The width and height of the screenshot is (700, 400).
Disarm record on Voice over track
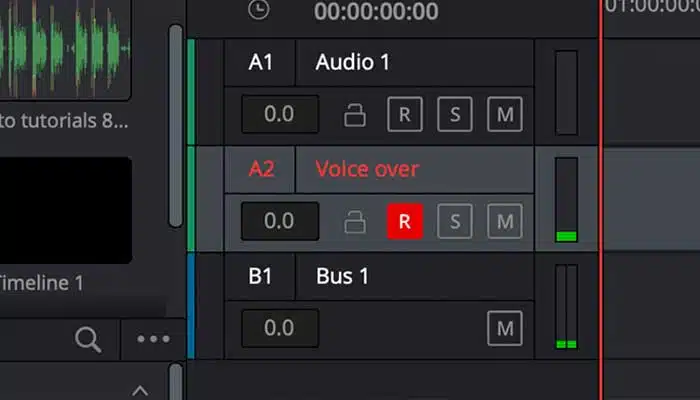[x=405, y=221]
